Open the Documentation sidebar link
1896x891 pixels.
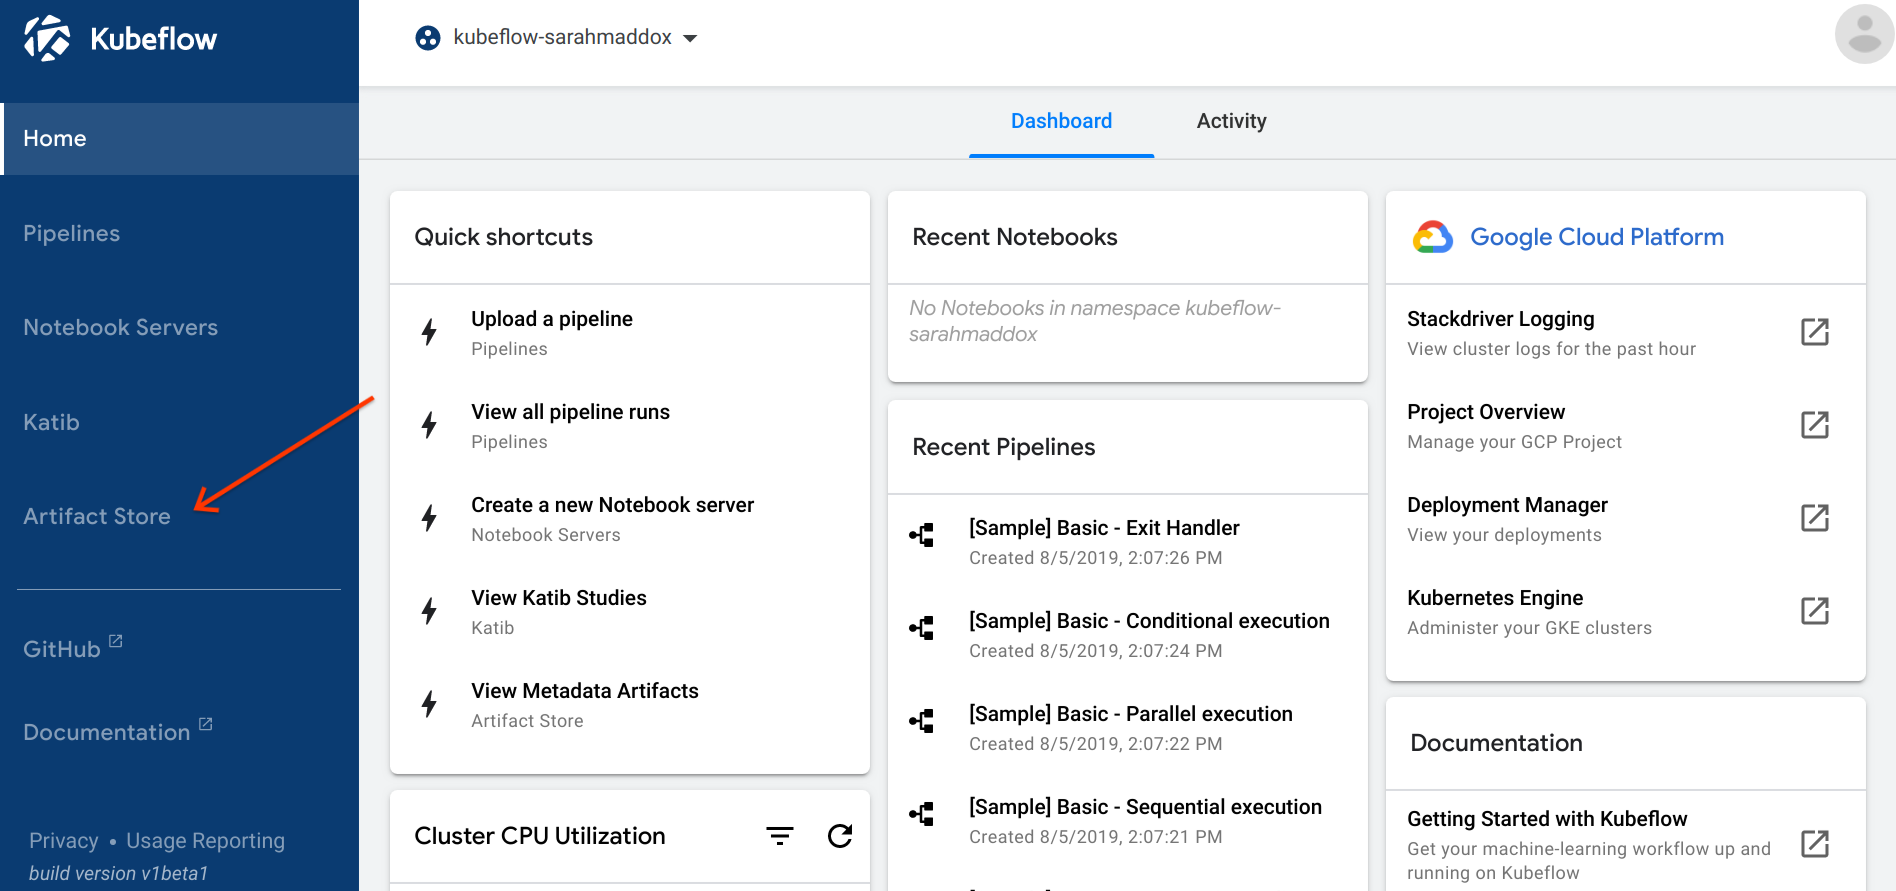click(x=106, y=732)
